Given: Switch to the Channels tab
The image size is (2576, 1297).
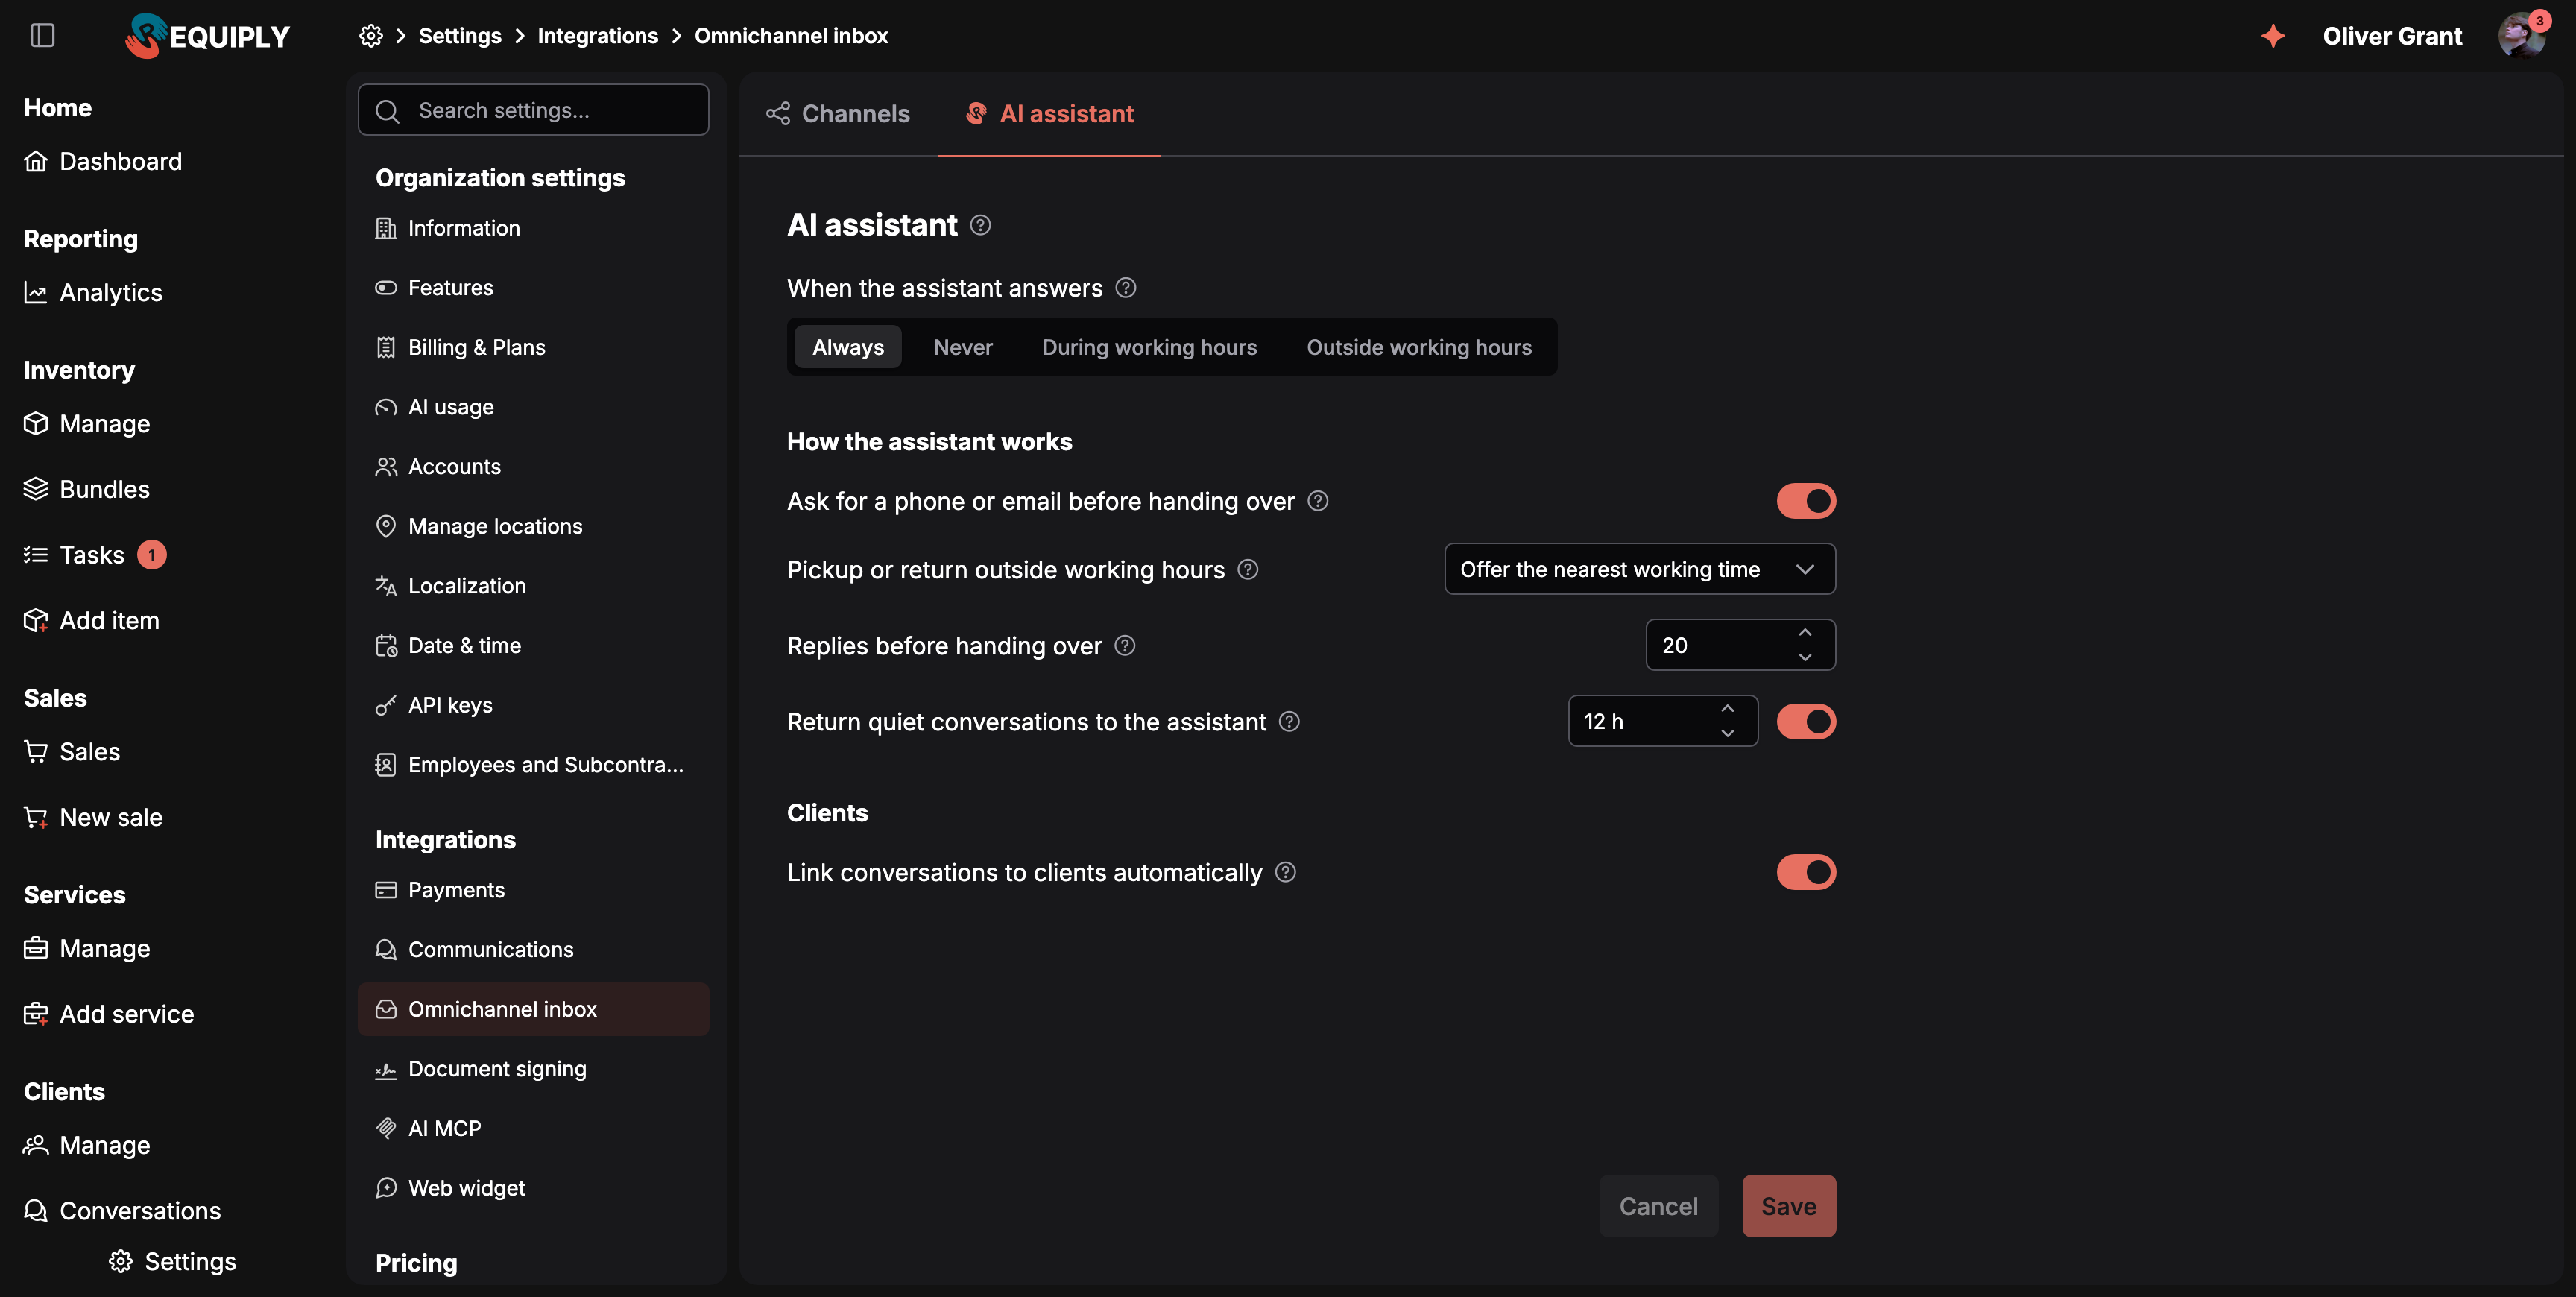Looking at the screenshot, I should click(x=838, y=114).
